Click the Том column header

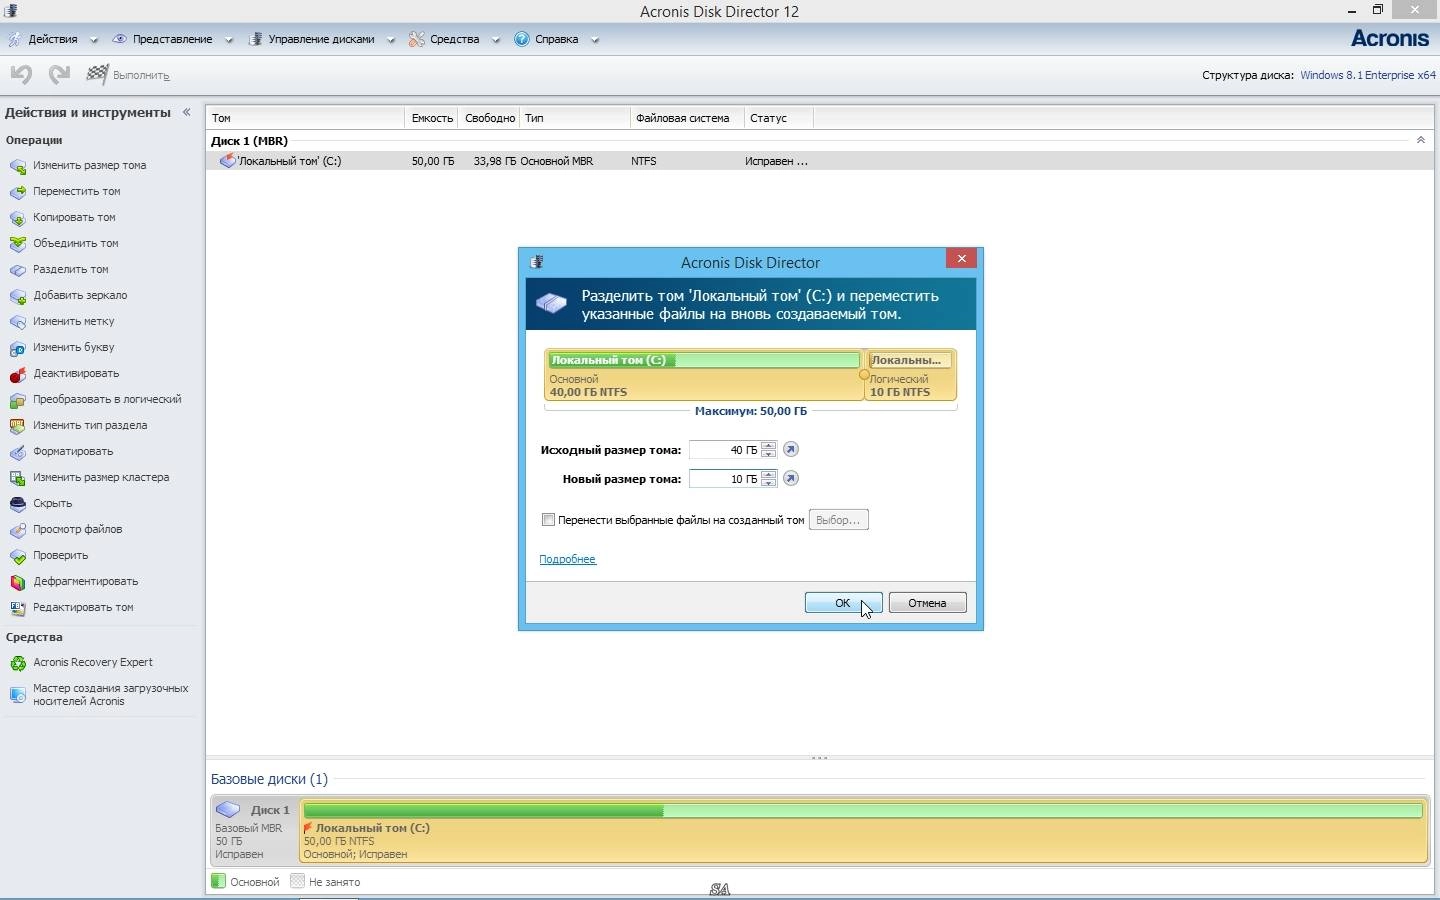[305, 118]
